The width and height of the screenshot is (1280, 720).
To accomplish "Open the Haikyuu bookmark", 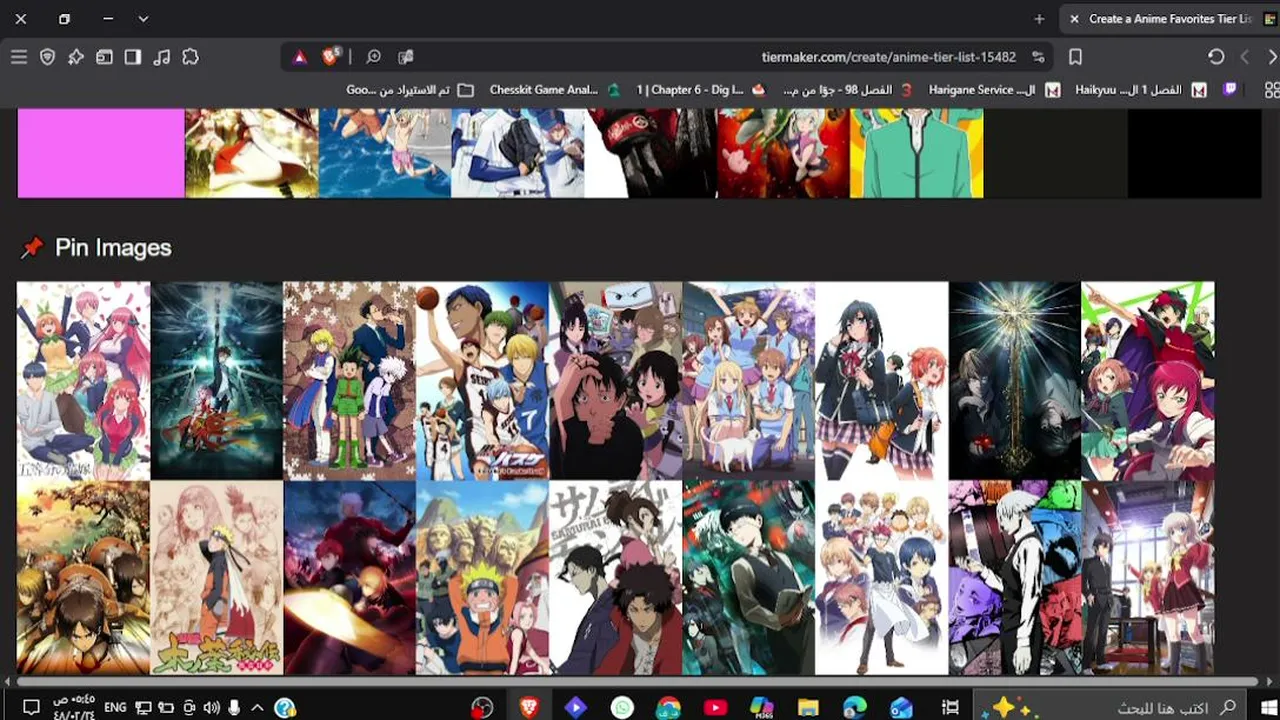I will (x=1140, y=90).
